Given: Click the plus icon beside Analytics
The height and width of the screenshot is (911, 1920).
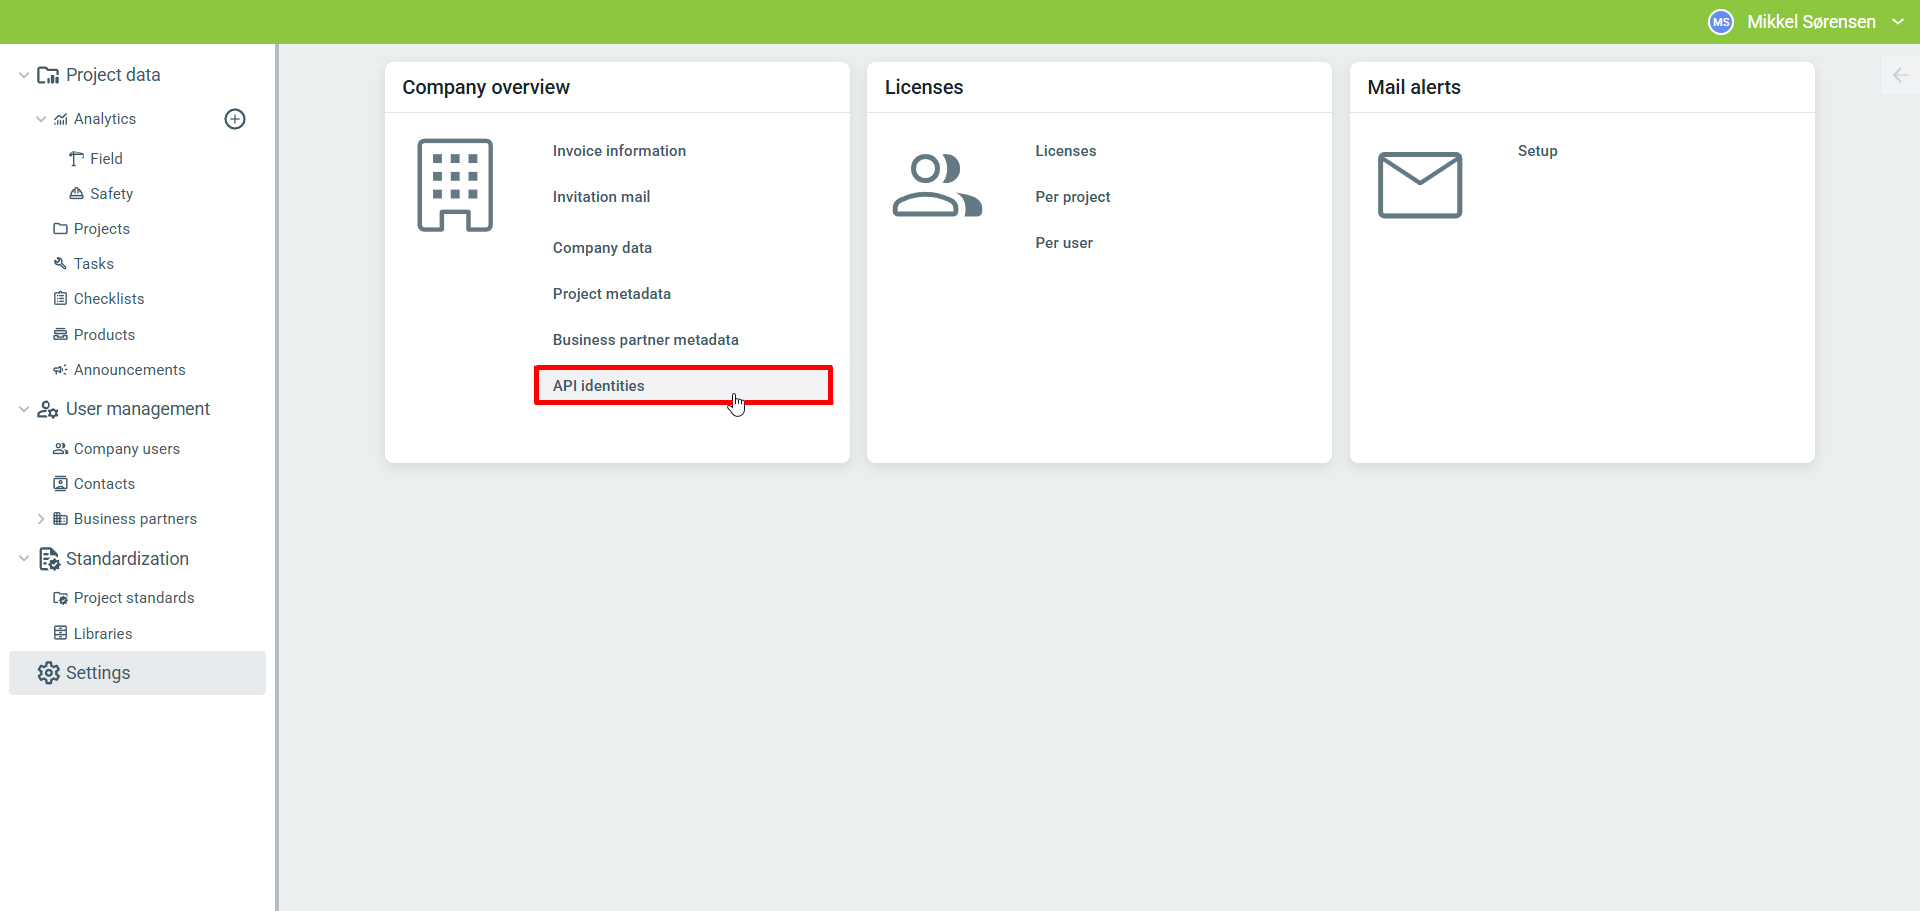Looking at the screenshot, I should pyautogui.click(x=235, y=119).
